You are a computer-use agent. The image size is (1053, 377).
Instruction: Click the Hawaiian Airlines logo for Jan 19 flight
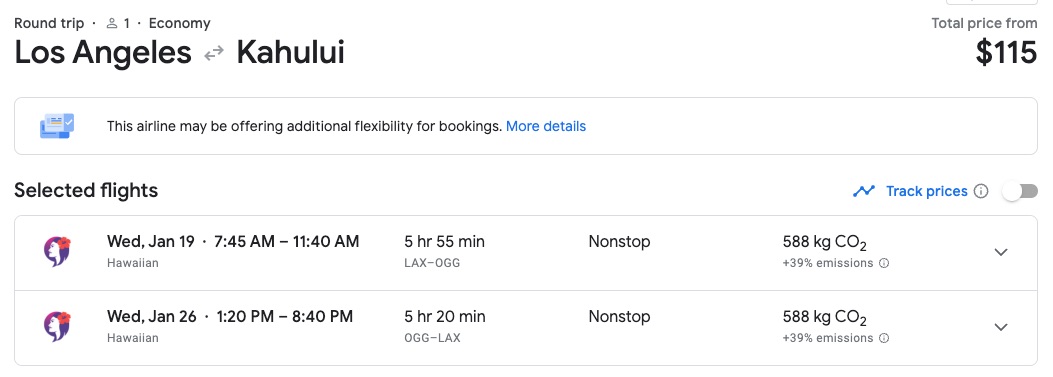click(57, 252)
